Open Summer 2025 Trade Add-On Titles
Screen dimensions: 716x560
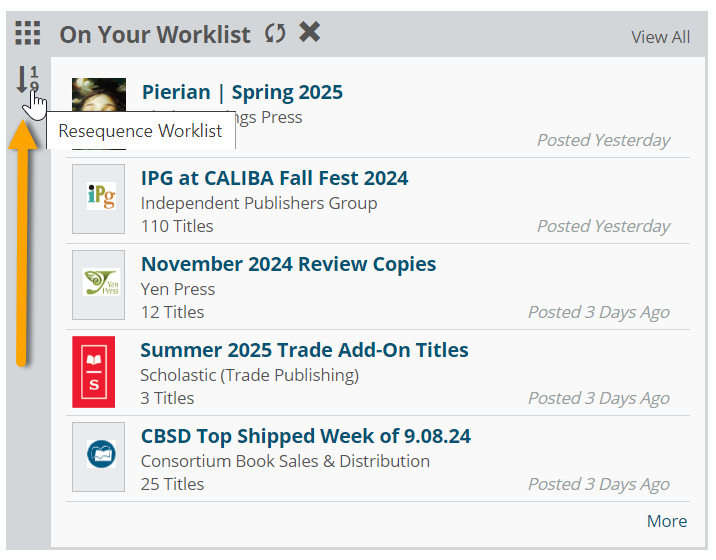(304, 350)
